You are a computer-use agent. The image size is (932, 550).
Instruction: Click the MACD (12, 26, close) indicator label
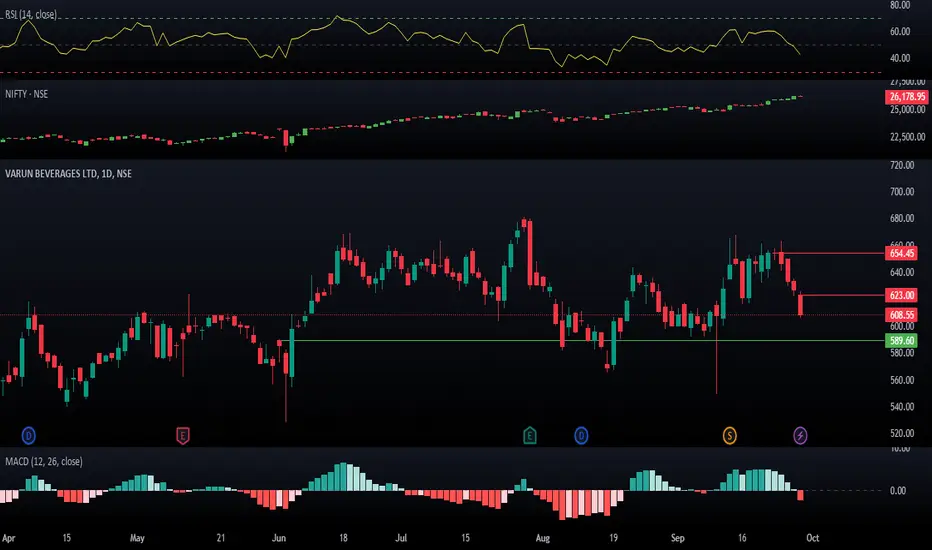point(43,461)
